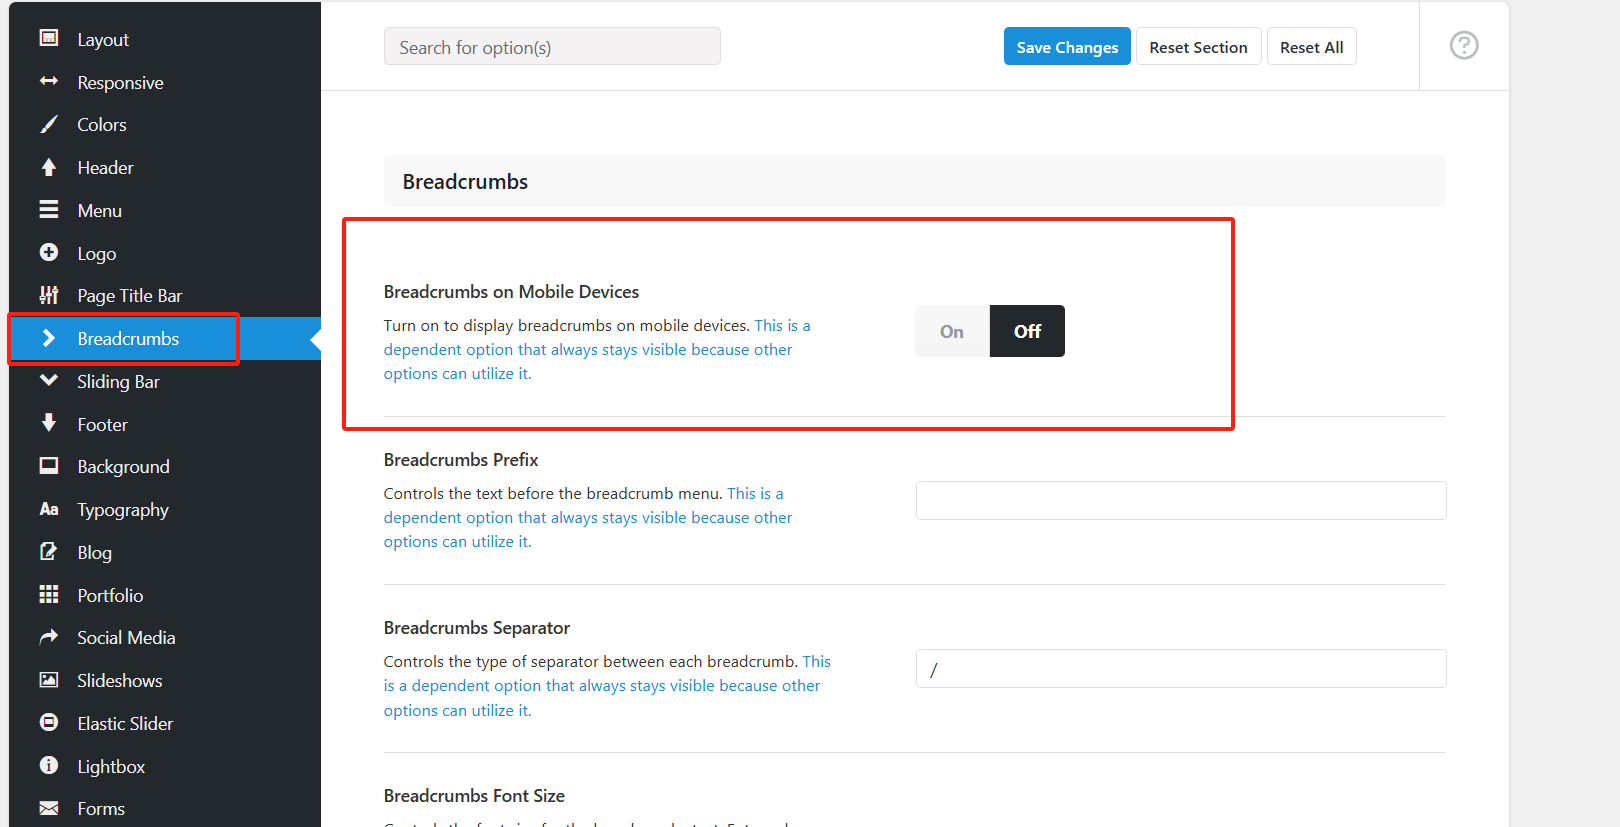This screenshot has height=827, width=1620.
Task: Open the Portfolio settings section
Action: tap(110, 596)
